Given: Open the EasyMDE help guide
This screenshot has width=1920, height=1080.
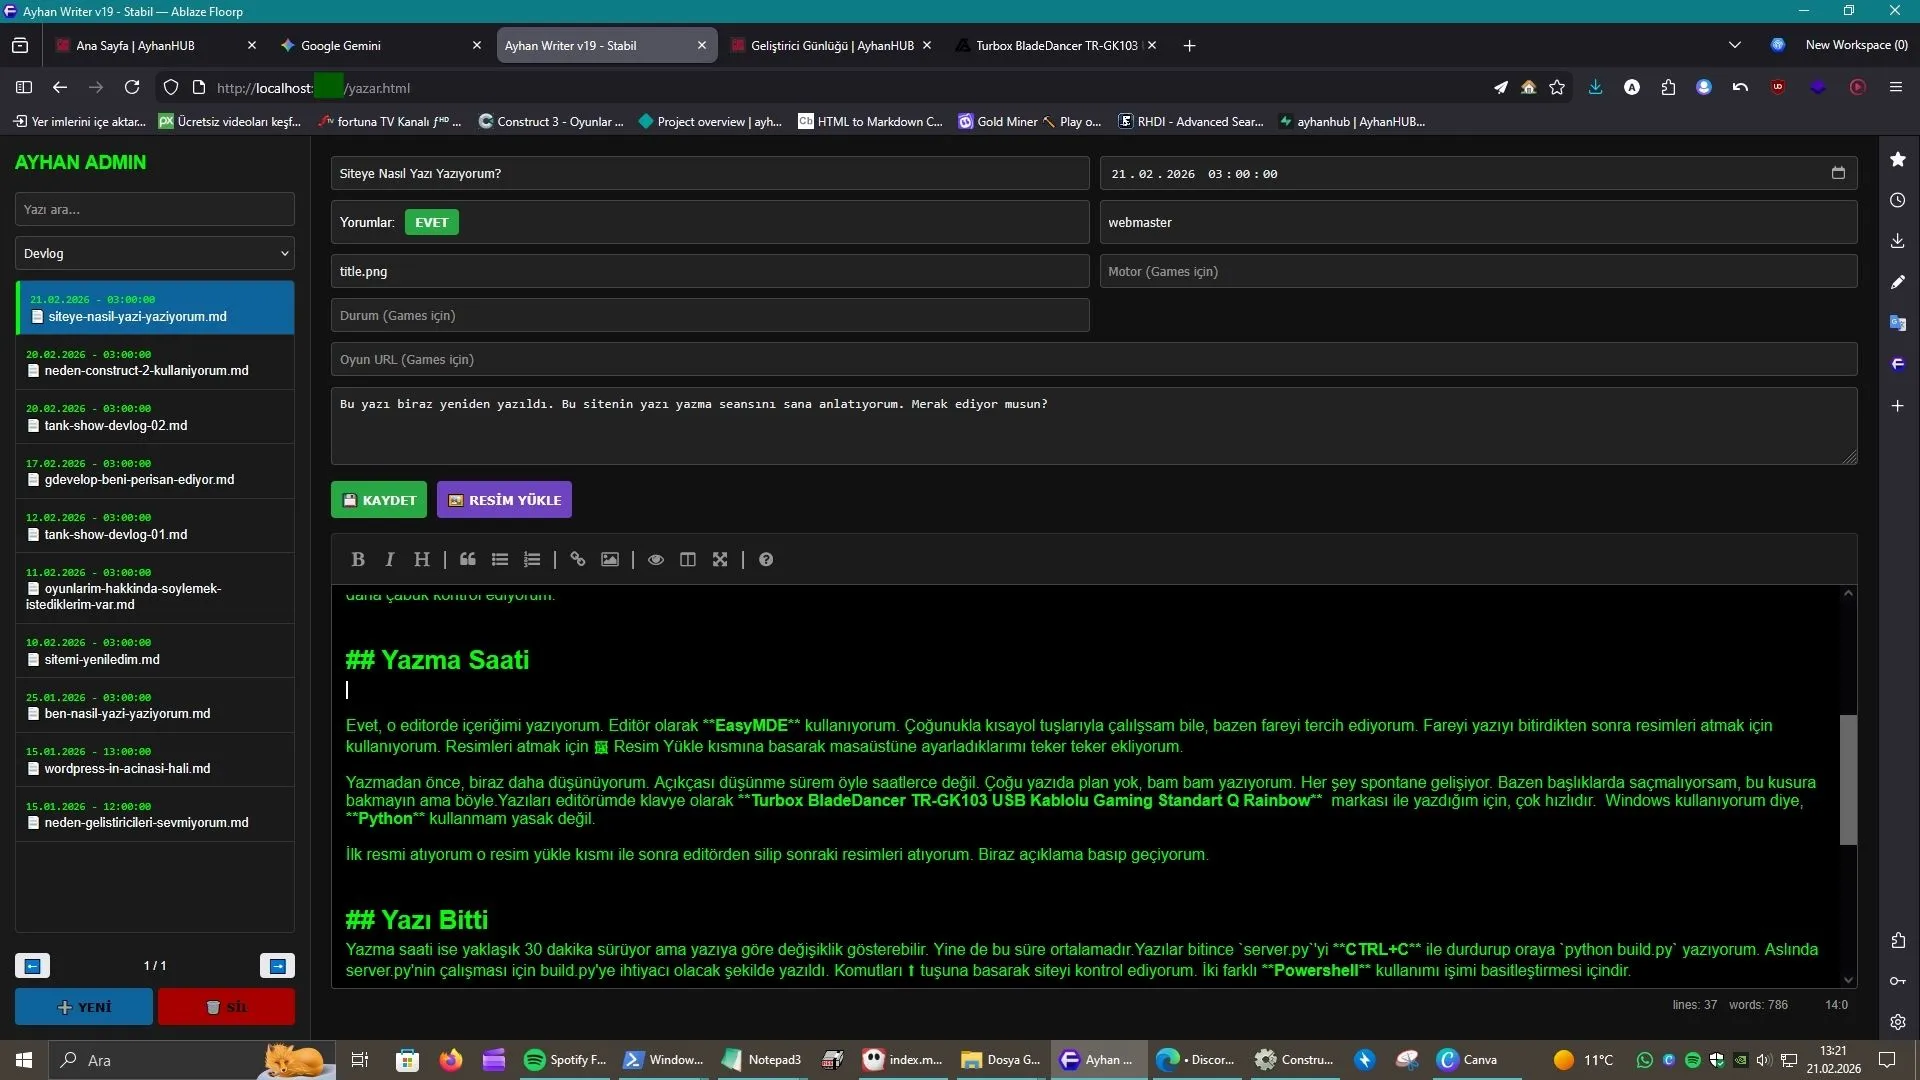Looking at the screenshot, I should (765, 559).
